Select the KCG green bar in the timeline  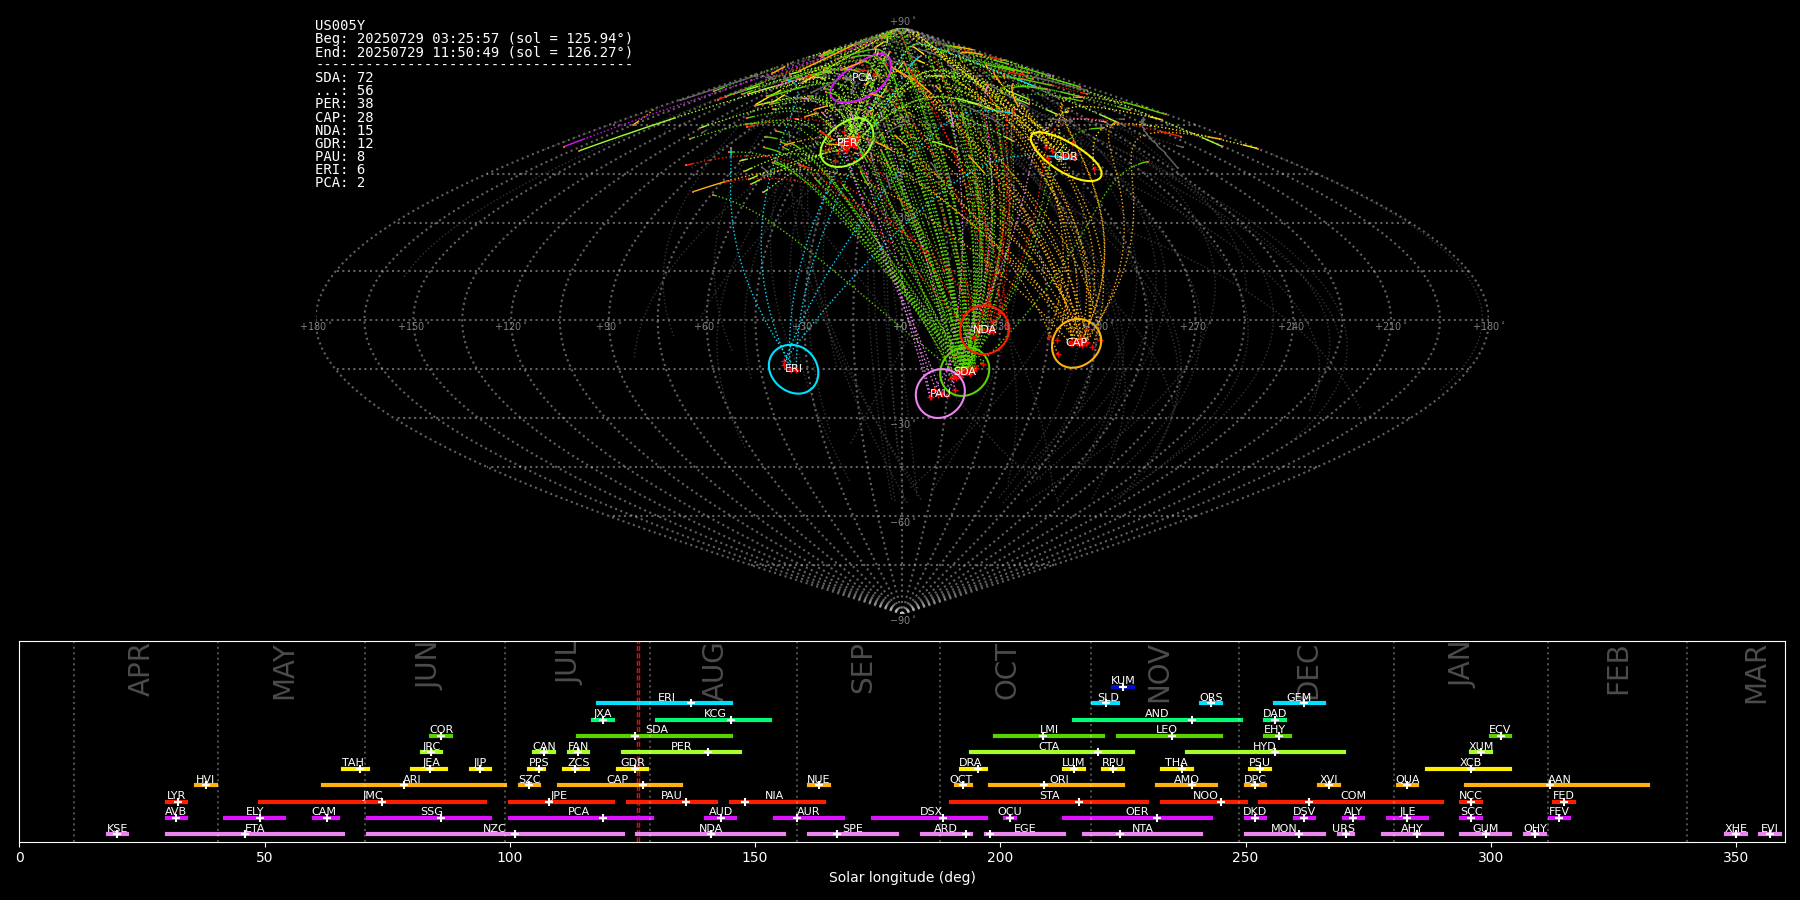(713, 720)
